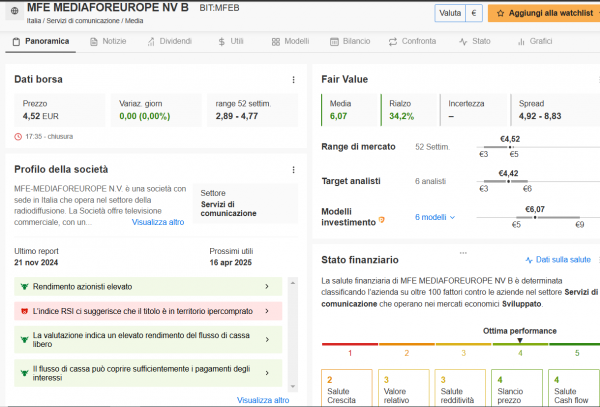Click the clipboard icon on Panoramica tab
This screenshot has width=600, height=407.
[16, 42]
